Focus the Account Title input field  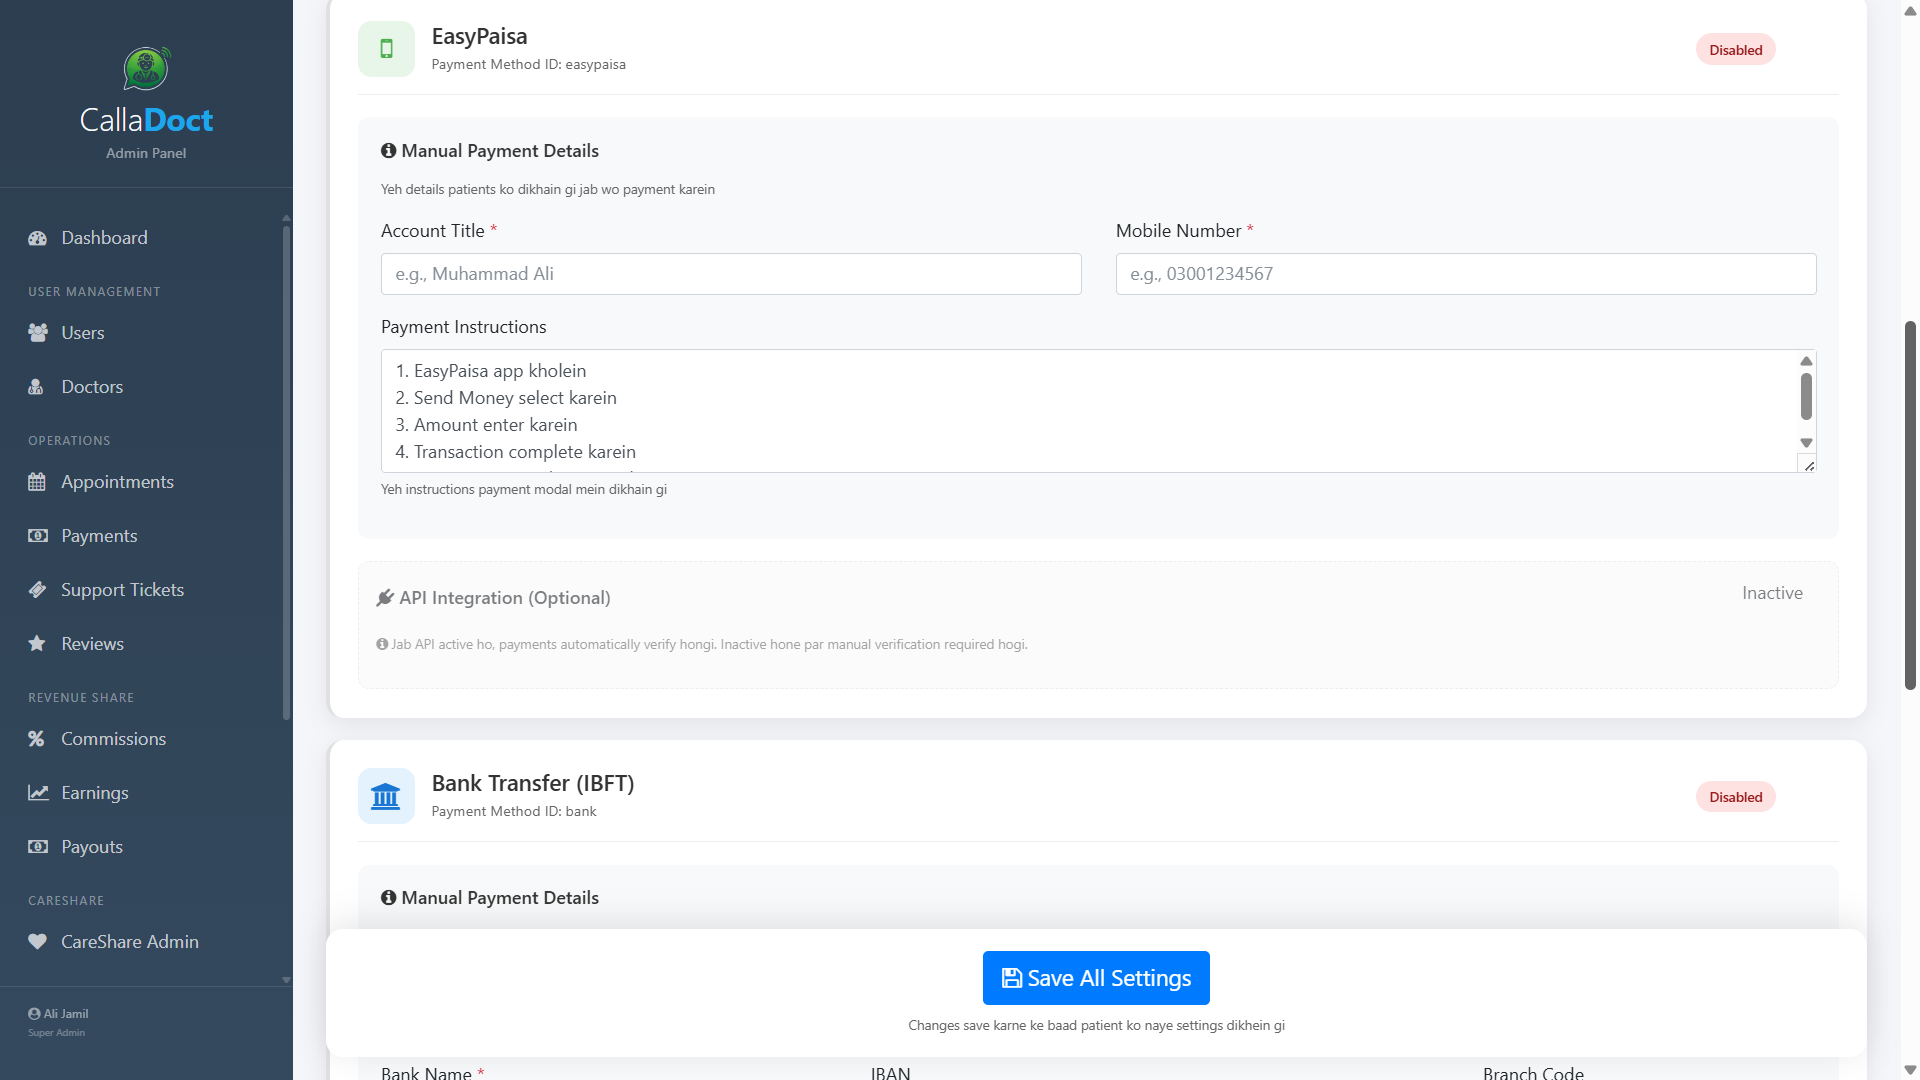pyautogui.click(x=731, y=274)
